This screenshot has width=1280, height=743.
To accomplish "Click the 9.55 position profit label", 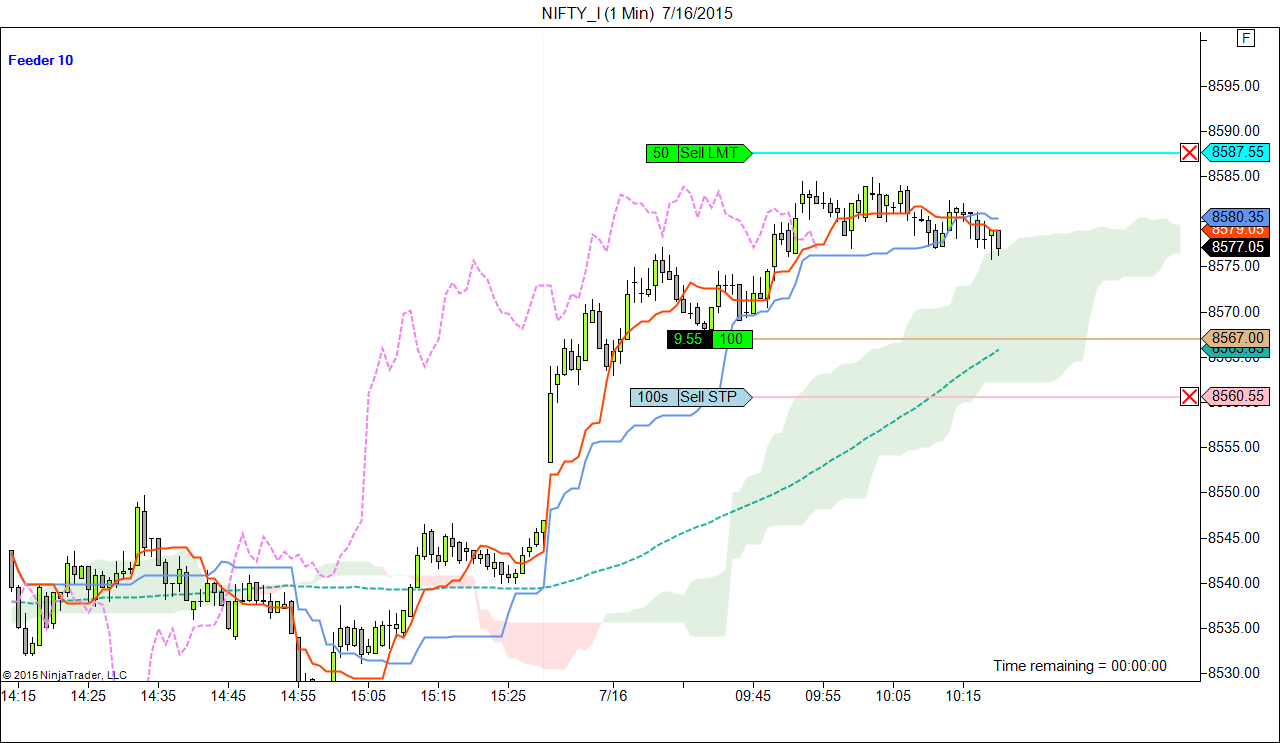I will pyautogui.click(x=690, y=339).
